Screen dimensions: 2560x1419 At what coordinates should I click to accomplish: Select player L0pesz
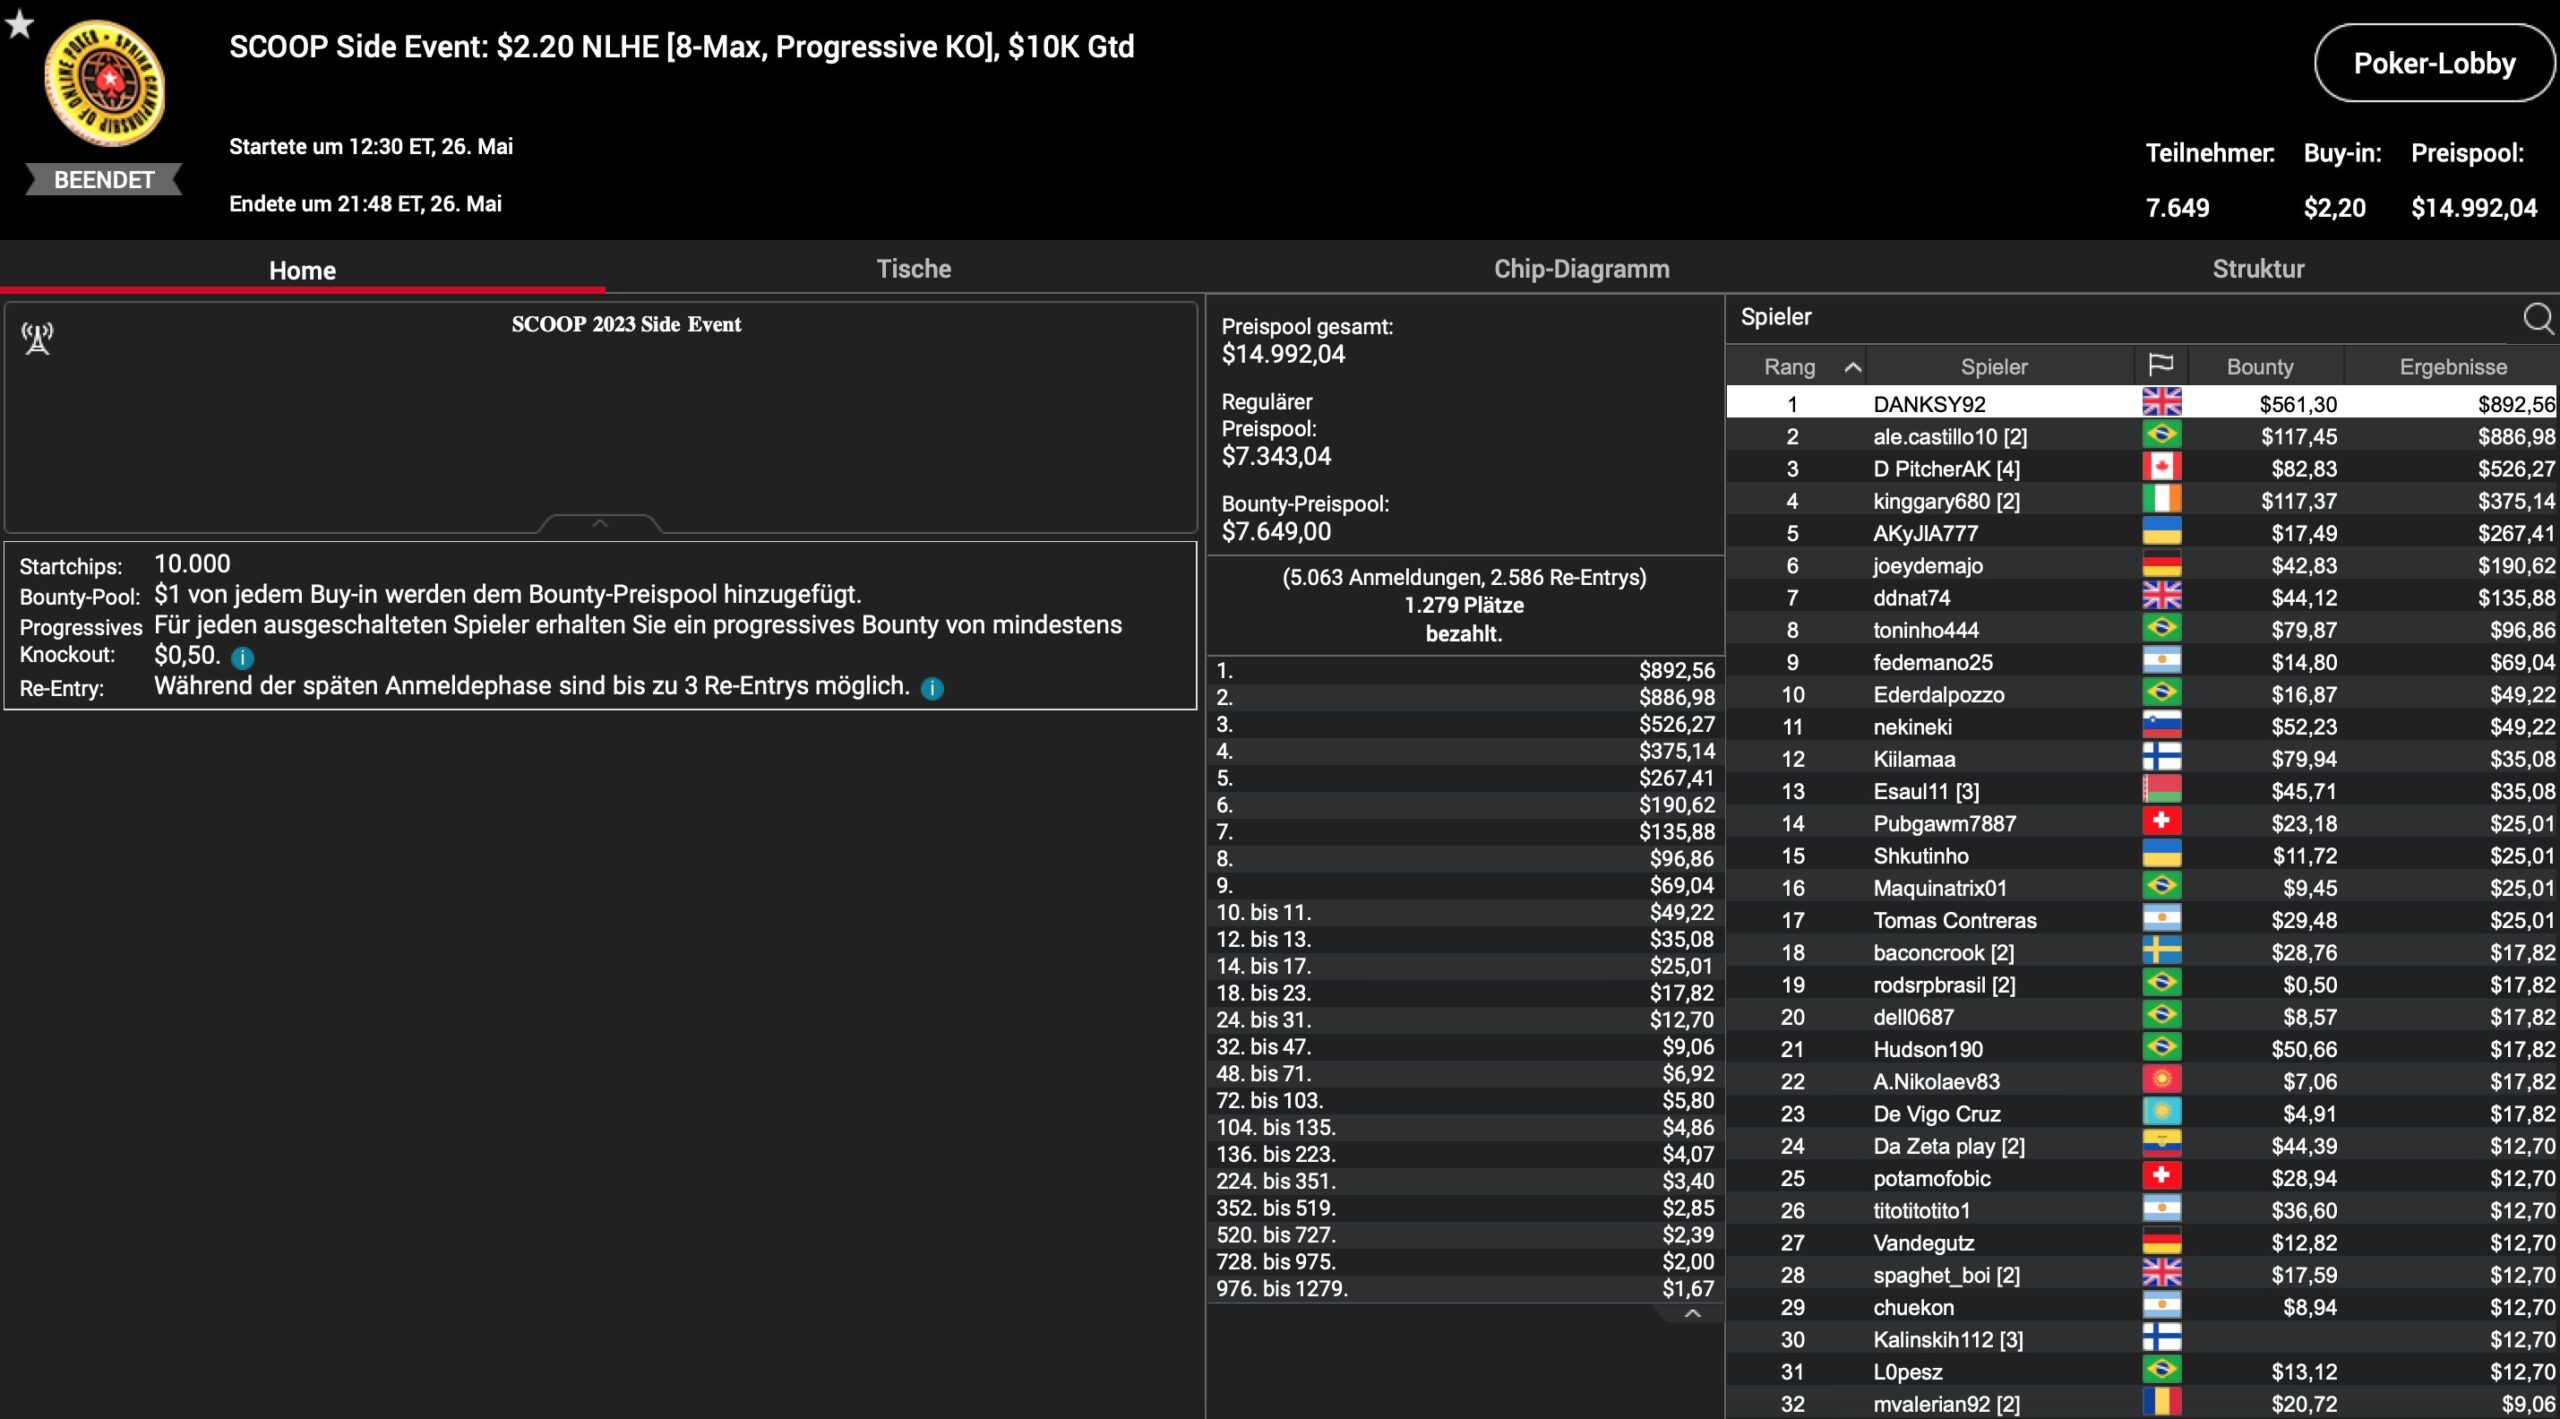(x=1907, y=1371)
